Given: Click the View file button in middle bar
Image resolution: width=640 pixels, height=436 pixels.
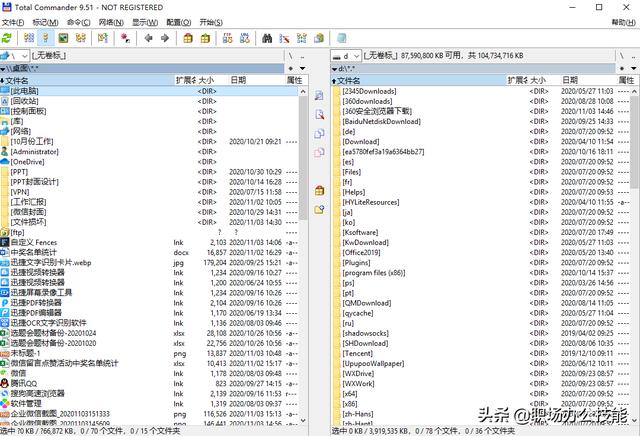Looking at the screenshot, I should pyautogui.click(x=319, y=96).
